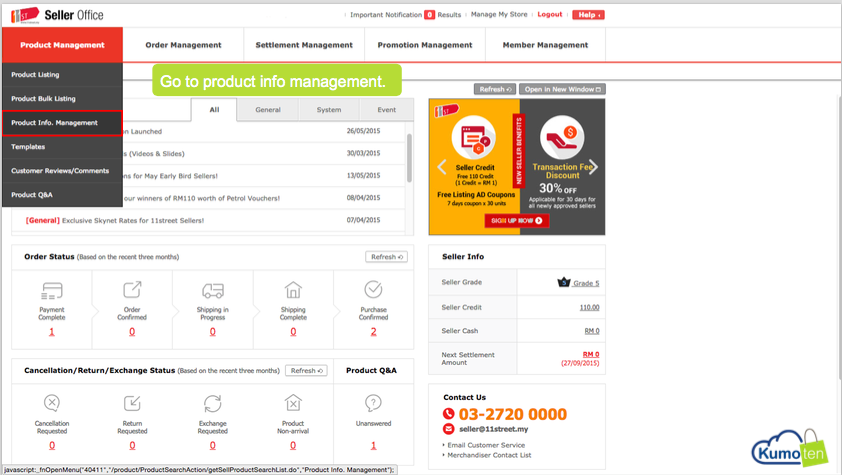Open the Unanswered Q&A count link

pyautogui.click(x=373, y=445)
